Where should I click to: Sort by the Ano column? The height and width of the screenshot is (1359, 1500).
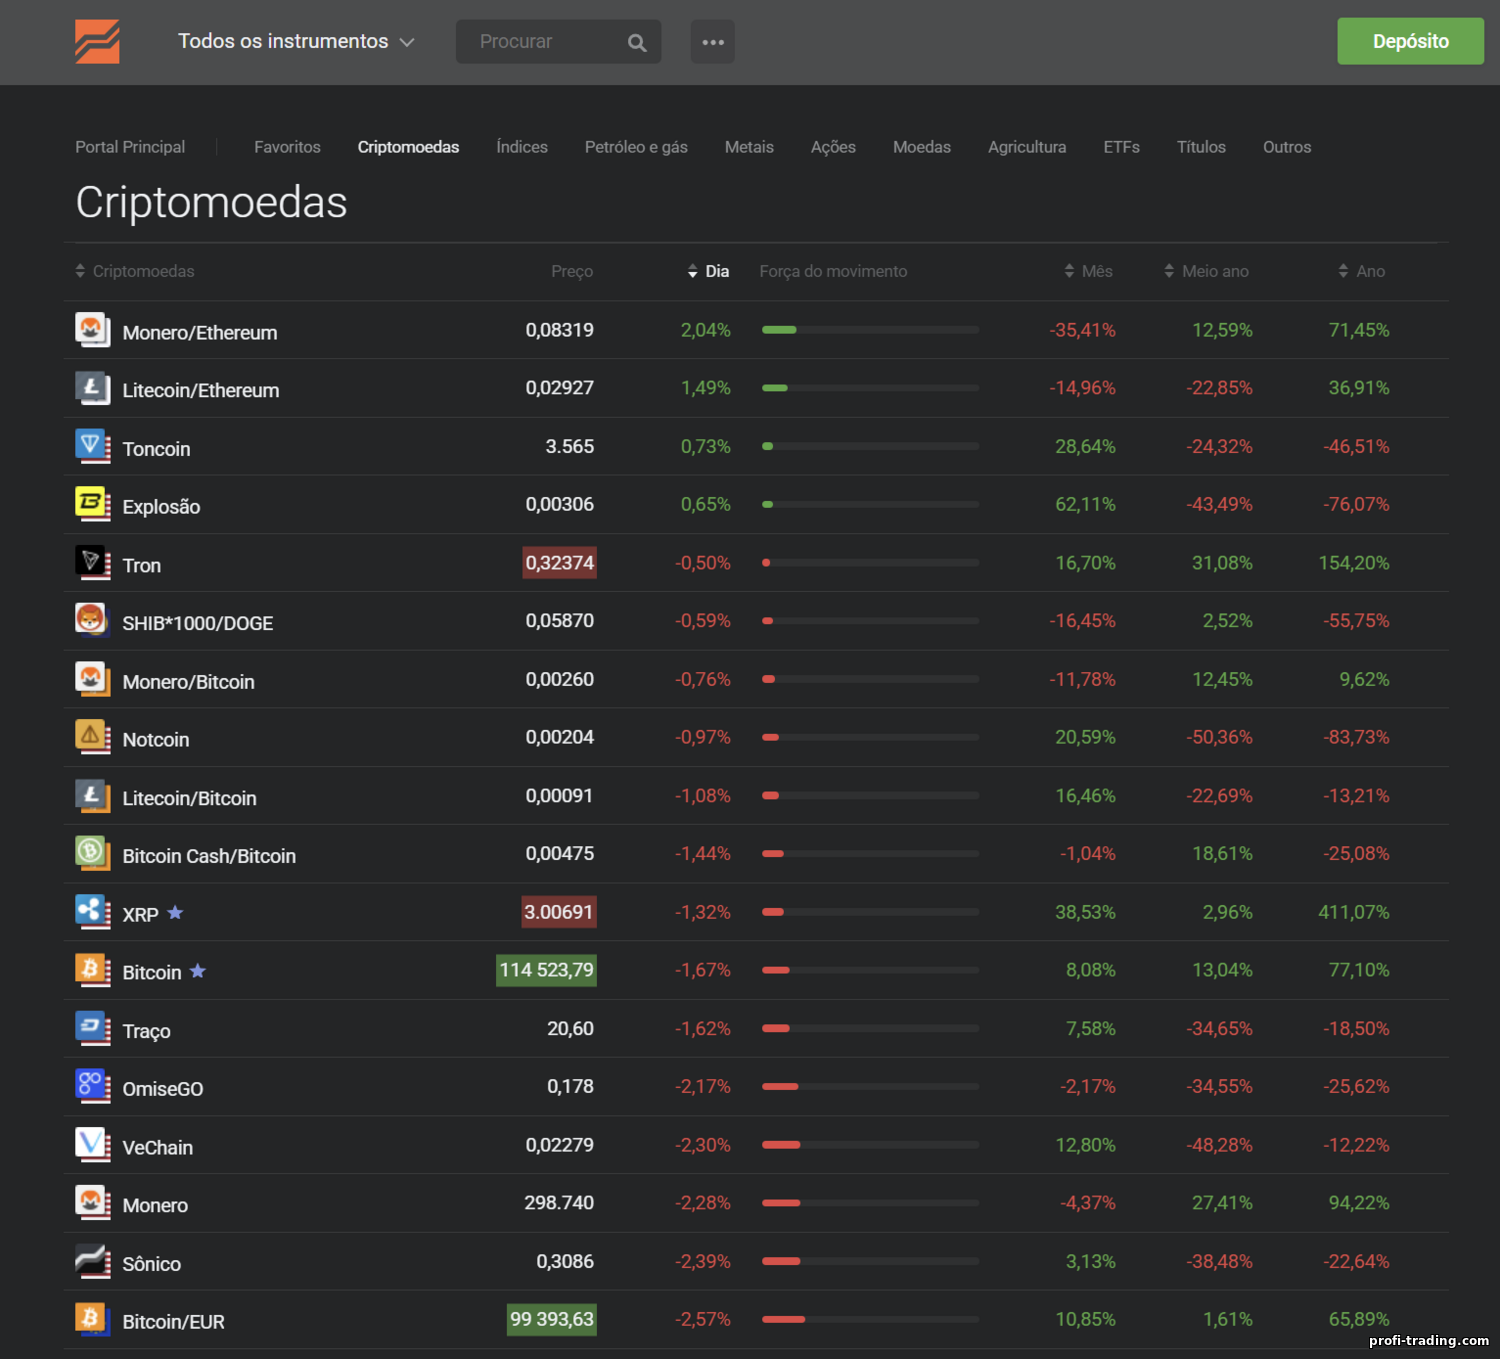tap(1361, 271)
